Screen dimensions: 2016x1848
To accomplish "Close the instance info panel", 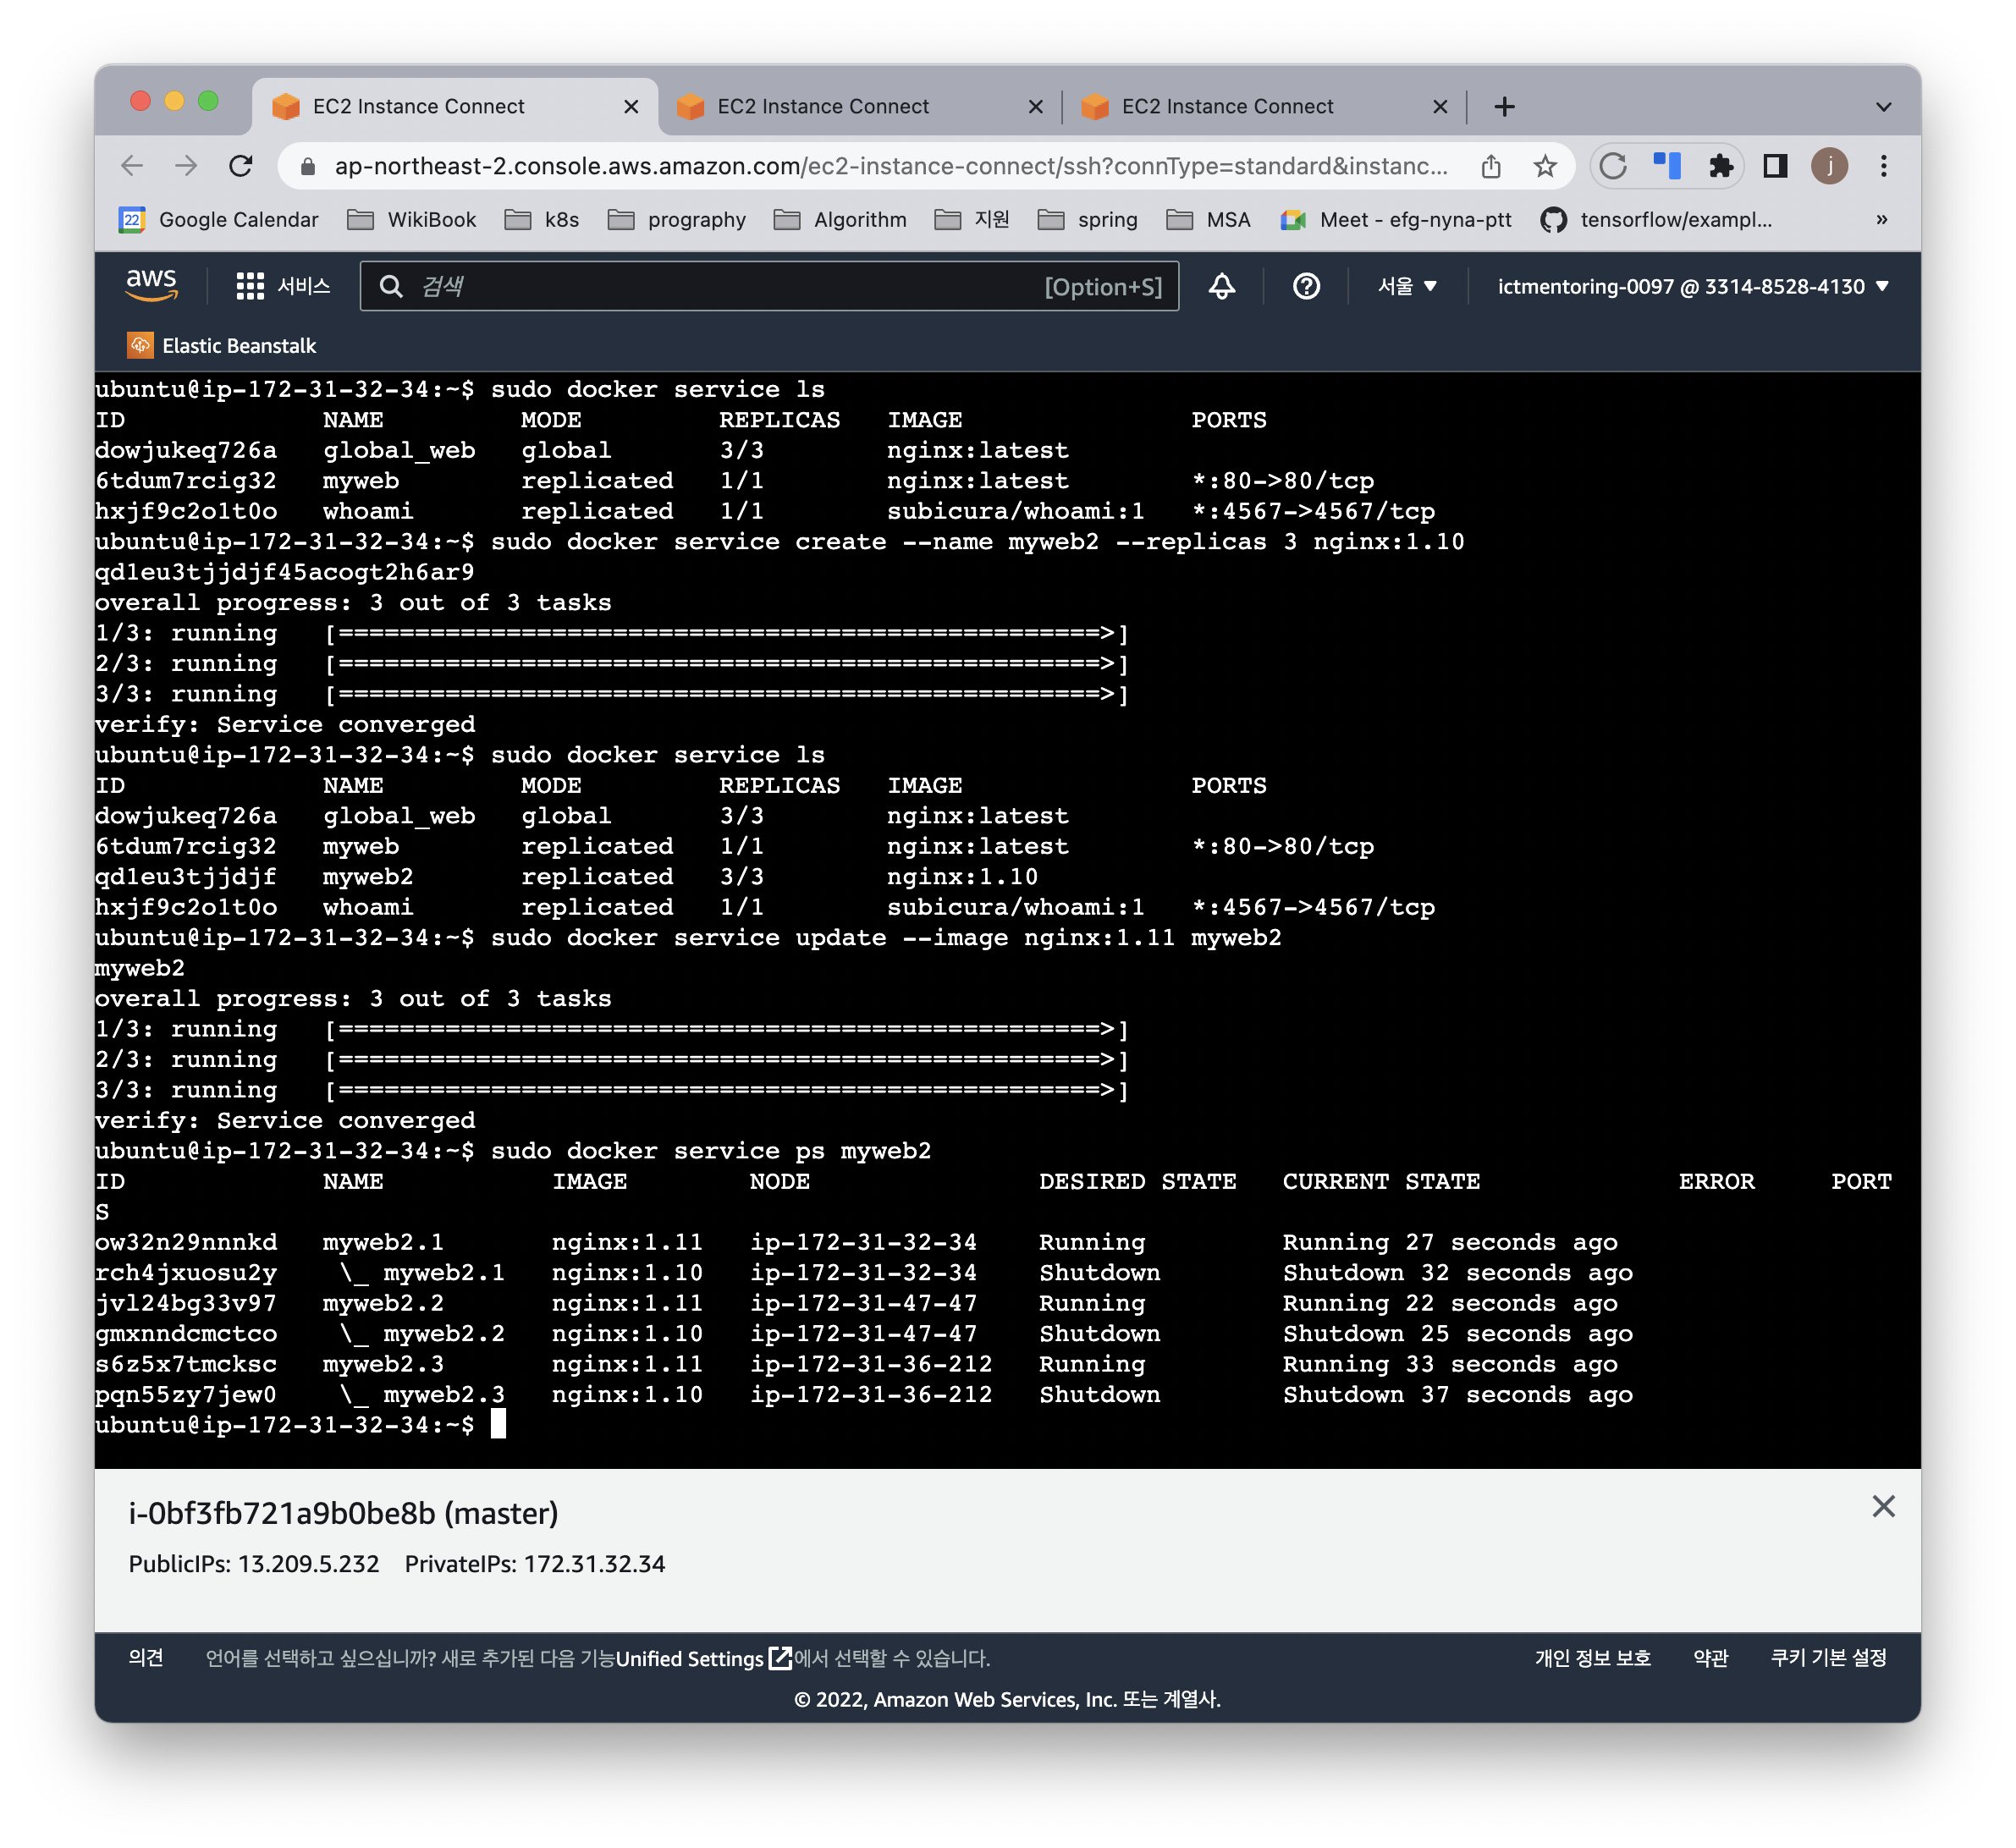I will [x=1882, y=1506].
